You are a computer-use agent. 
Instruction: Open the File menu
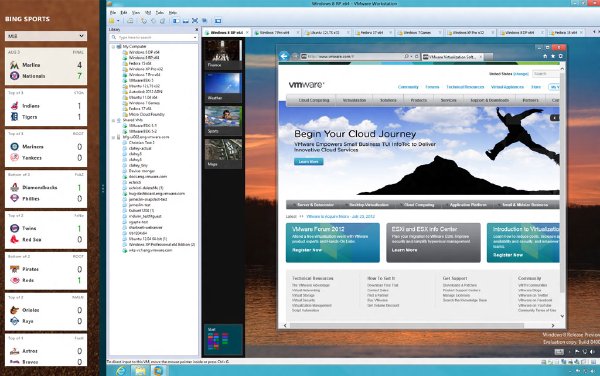point(113,13)
